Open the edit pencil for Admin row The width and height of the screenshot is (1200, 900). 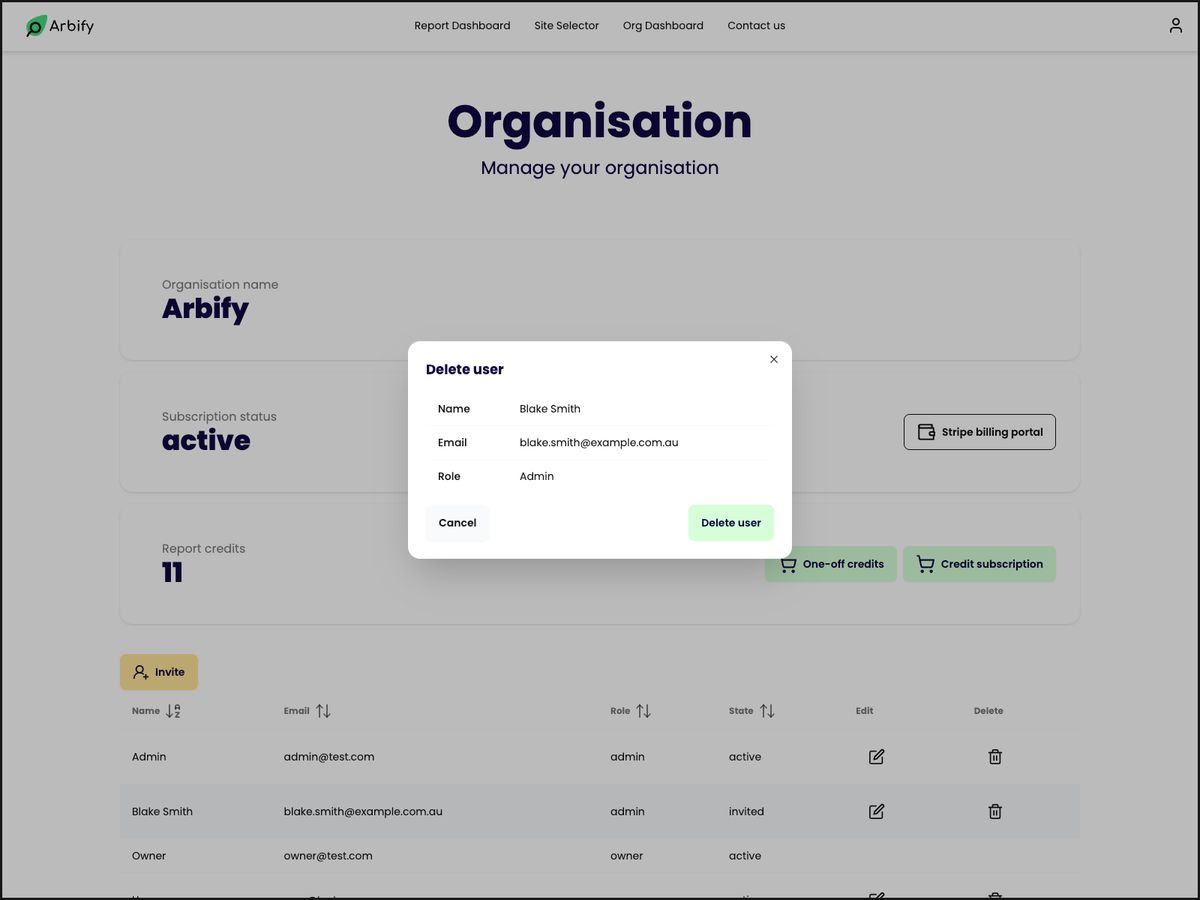coord(876,756)
